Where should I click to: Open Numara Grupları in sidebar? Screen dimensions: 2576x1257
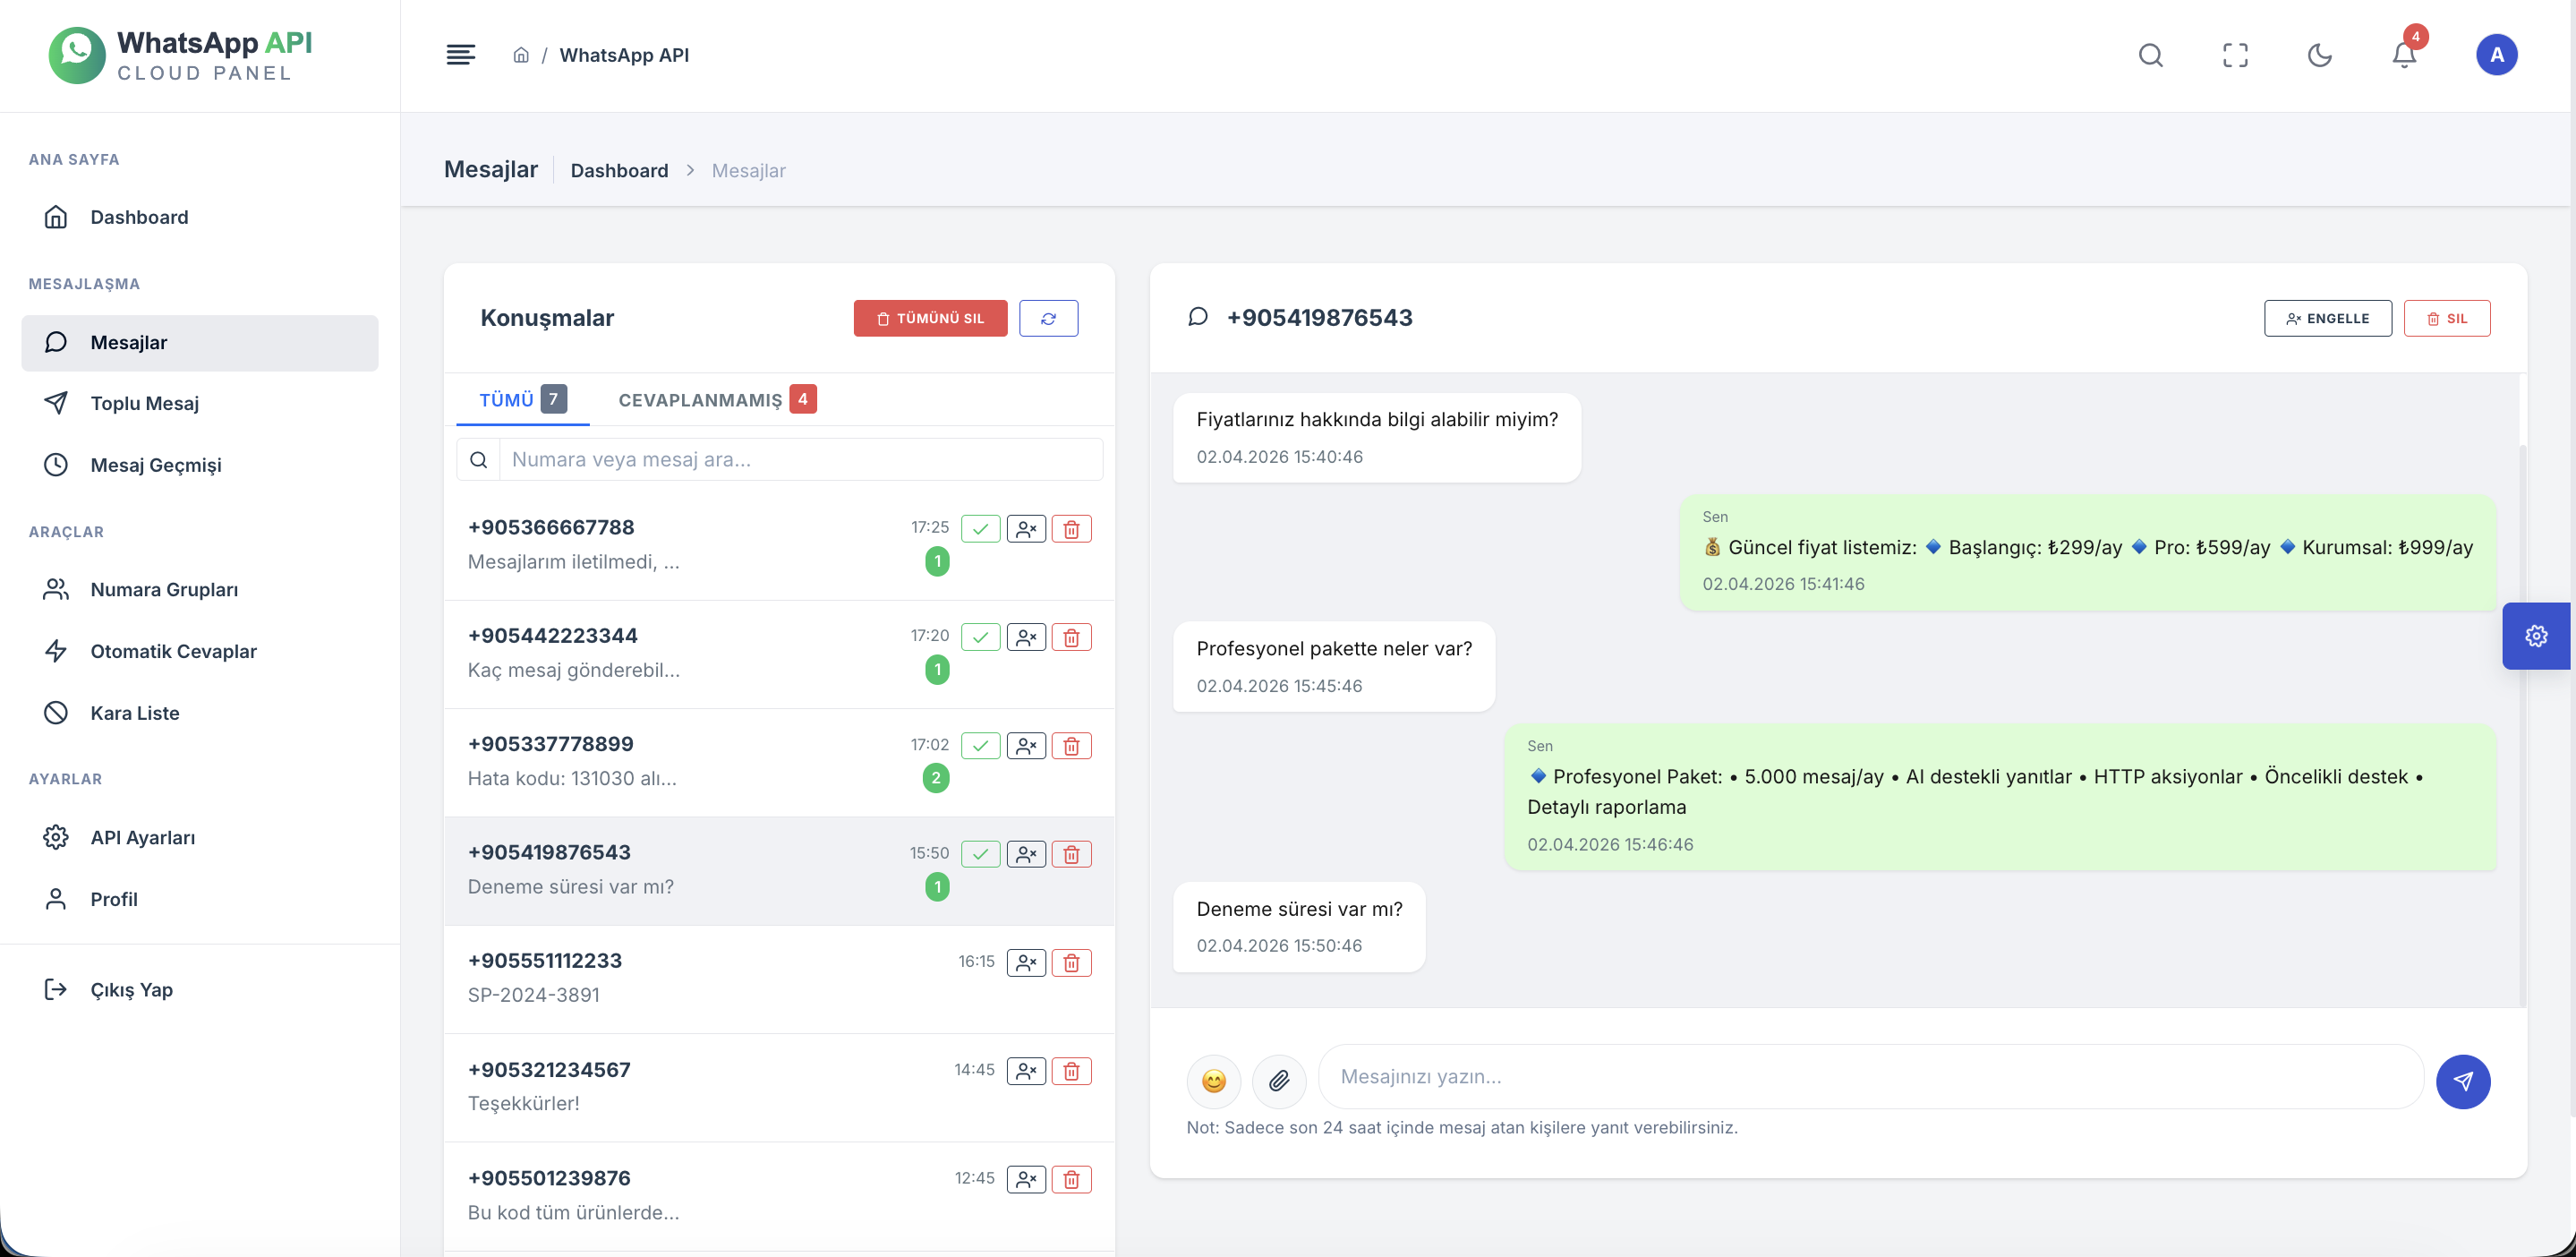click(200, 590)
